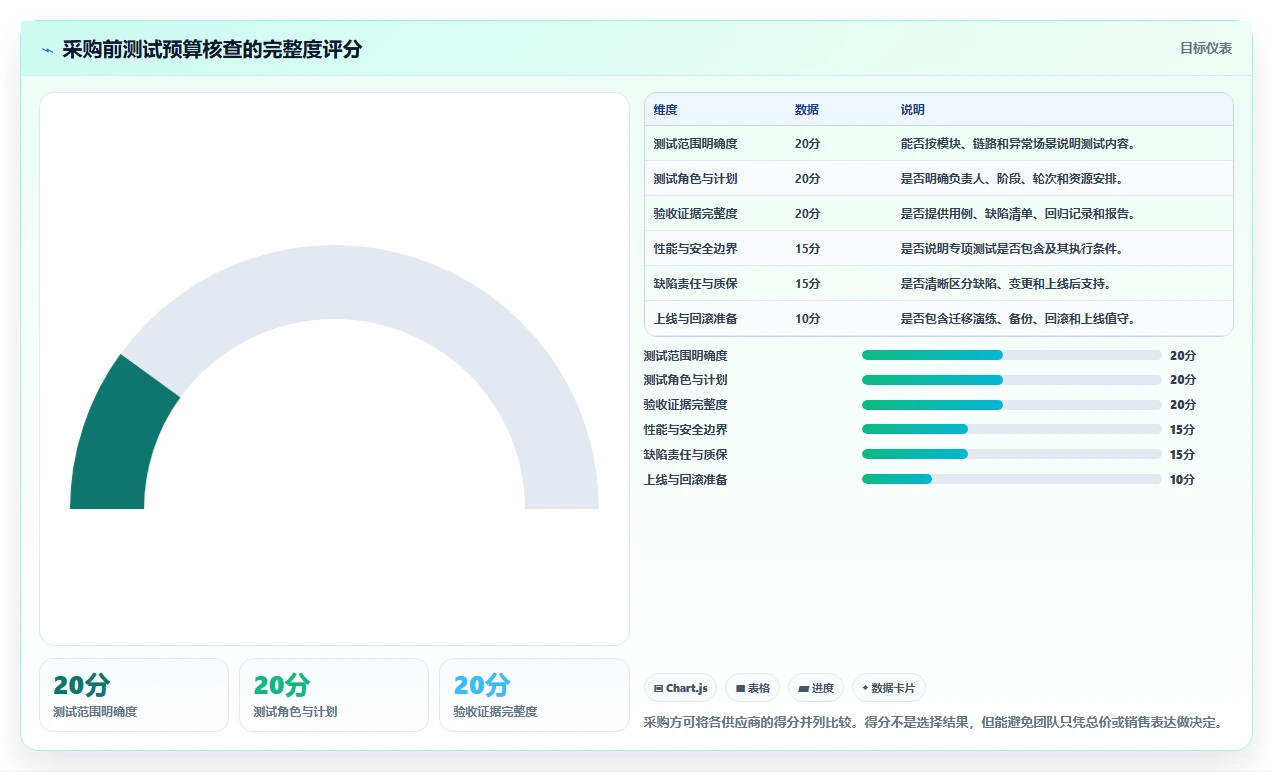The height and width of the screenshot is (772, 1273).
Task: Click the 目标仪表 label in header
Action: click(x=1205, y=48)
